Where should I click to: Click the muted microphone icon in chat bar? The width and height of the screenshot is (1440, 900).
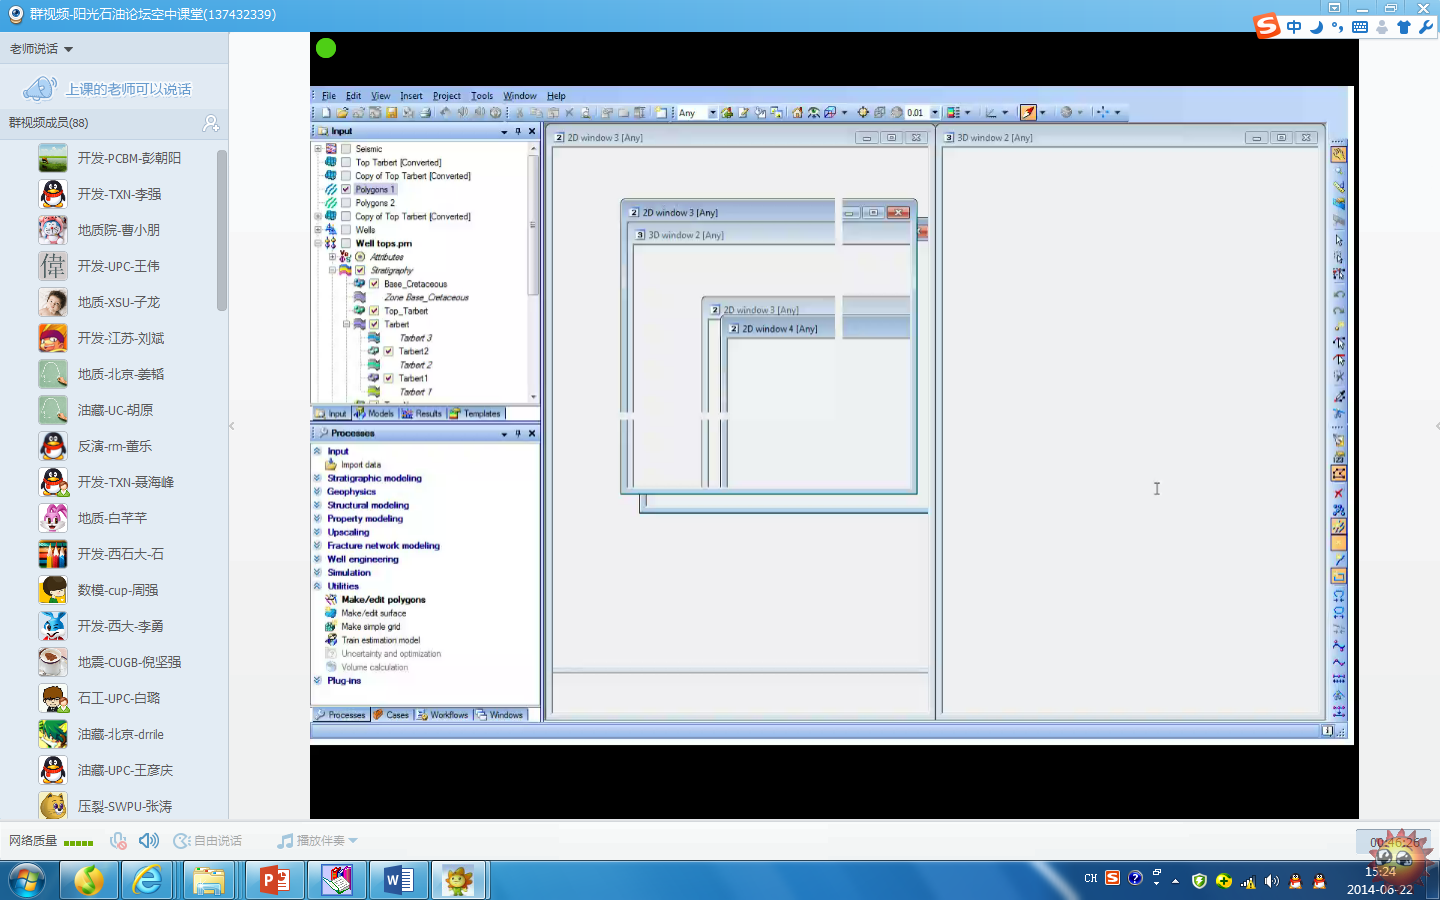click(x=118, y=841)
